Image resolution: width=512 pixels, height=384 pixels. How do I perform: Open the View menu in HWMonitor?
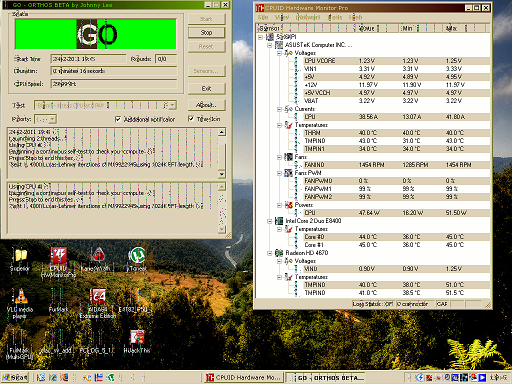tap(282, 17)
